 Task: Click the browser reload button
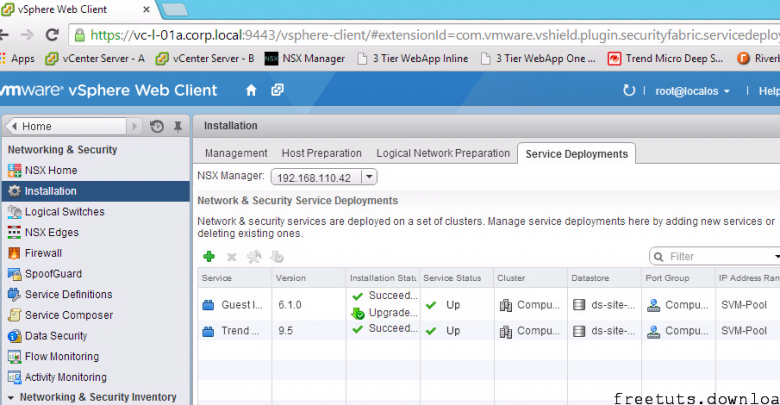point(52,35)
